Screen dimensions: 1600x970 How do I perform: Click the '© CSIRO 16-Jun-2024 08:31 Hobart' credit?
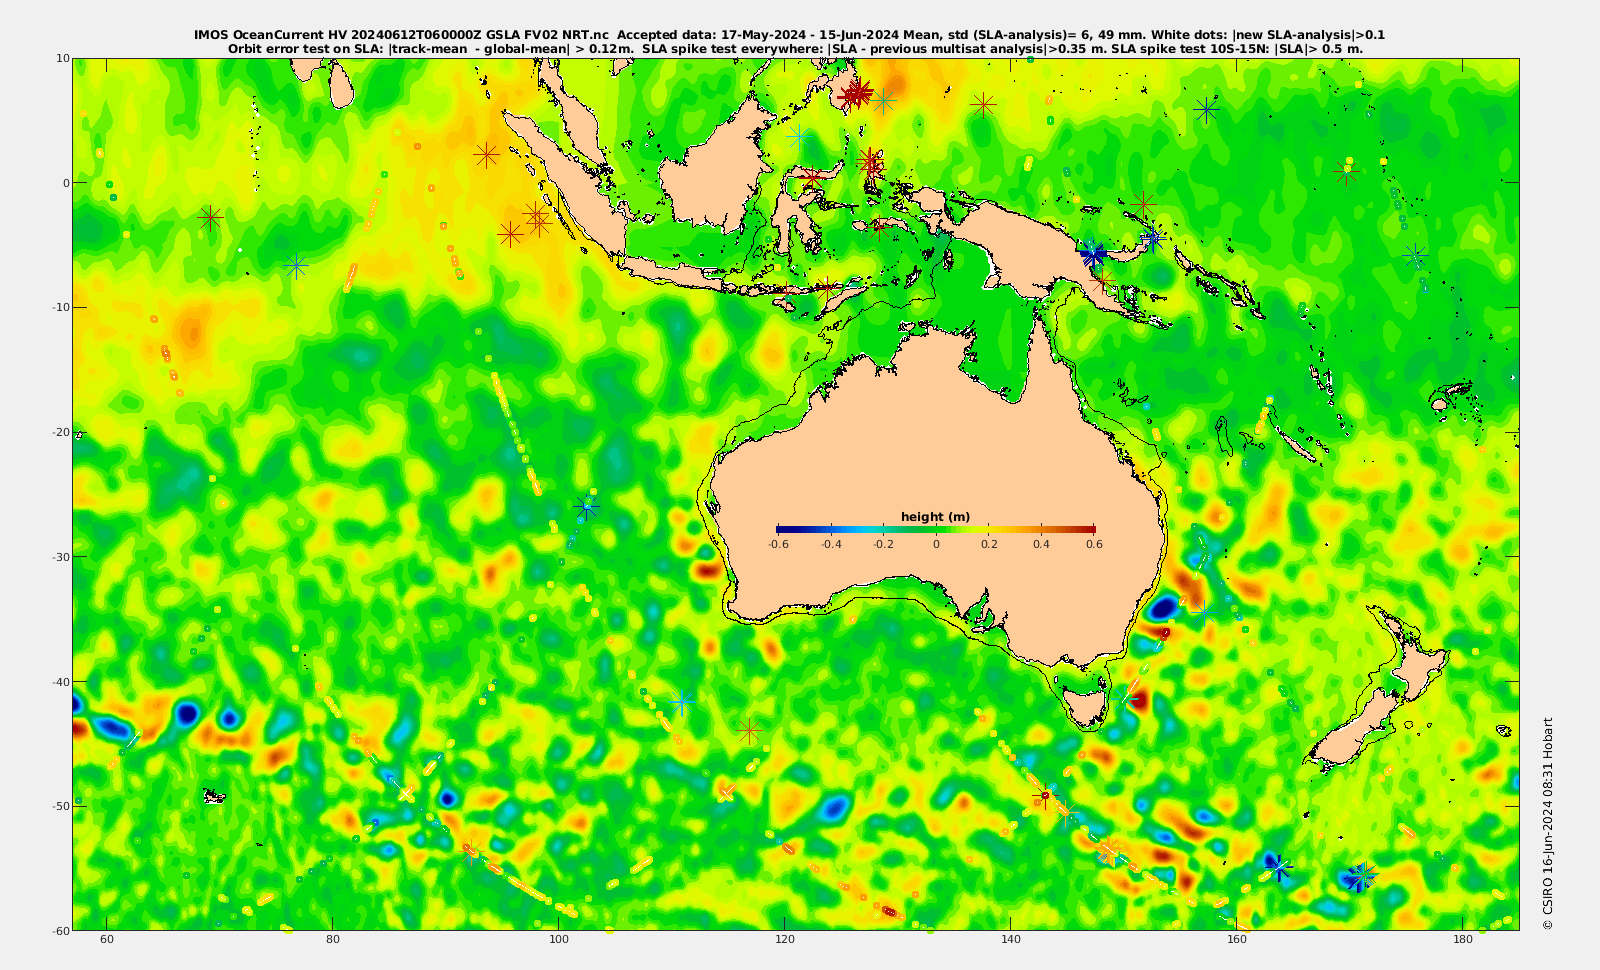[1548, 824]
